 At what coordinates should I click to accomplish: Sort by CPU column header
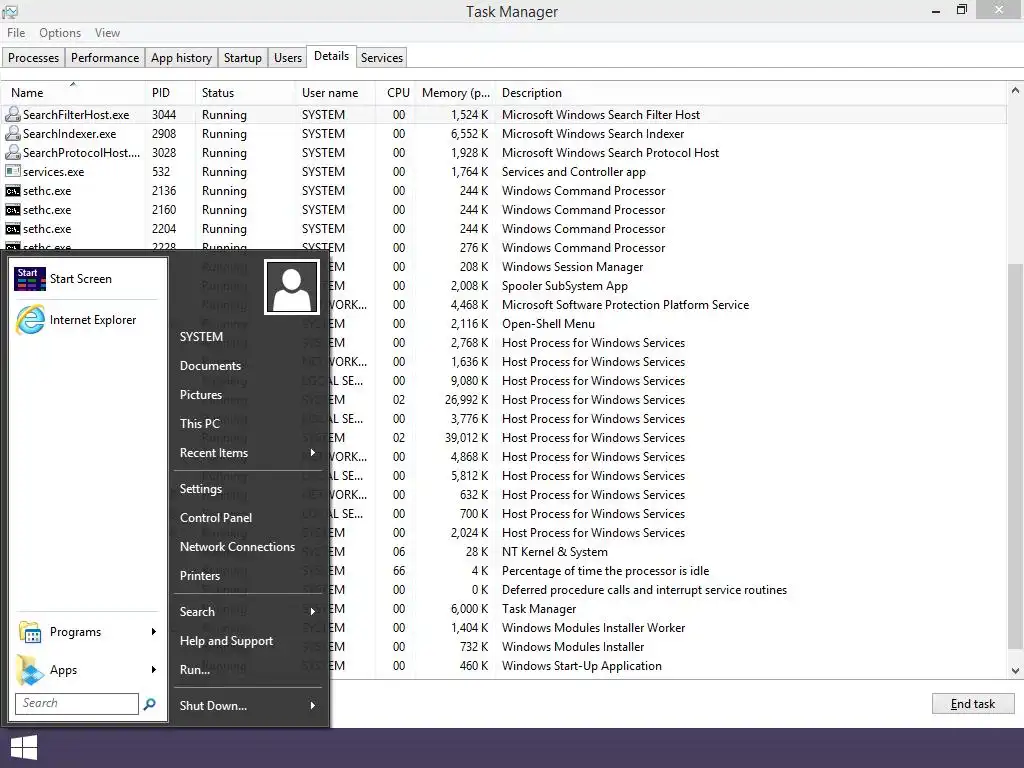pyautogui.click(x=398, y=93)
